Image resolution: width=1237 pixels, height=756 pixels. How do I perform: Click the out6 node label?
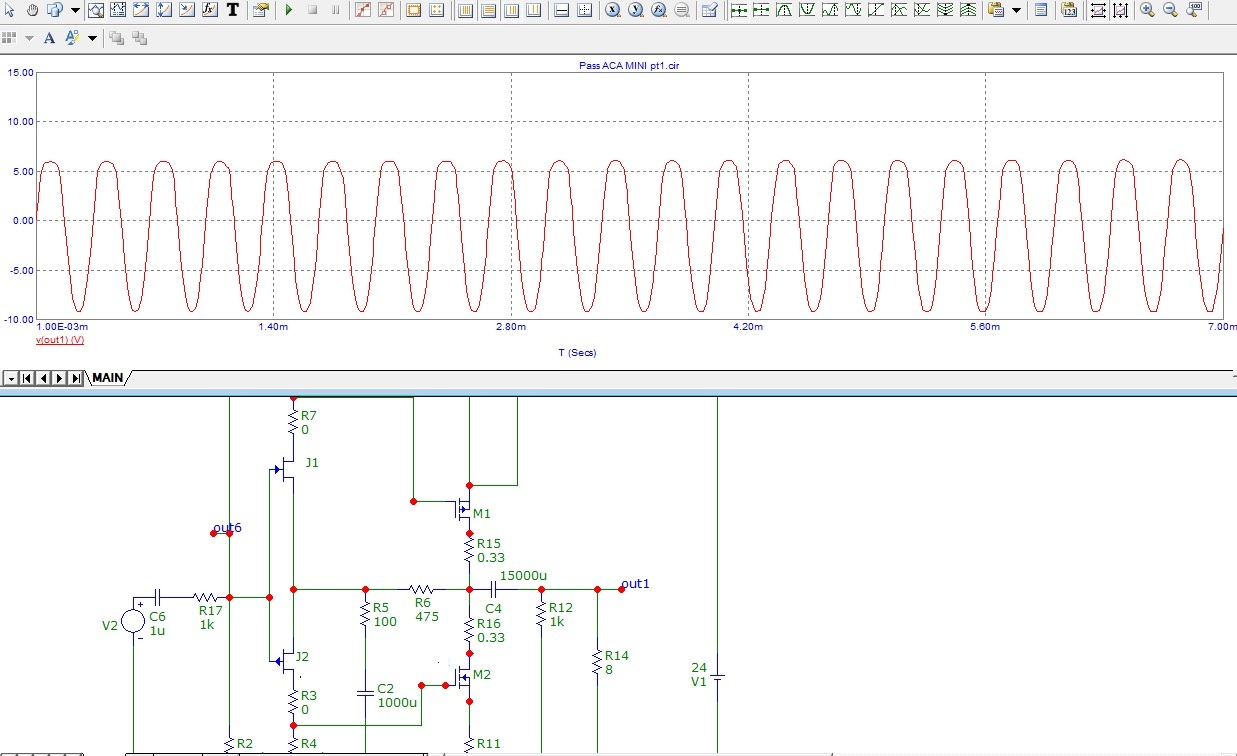pos(227,527)
